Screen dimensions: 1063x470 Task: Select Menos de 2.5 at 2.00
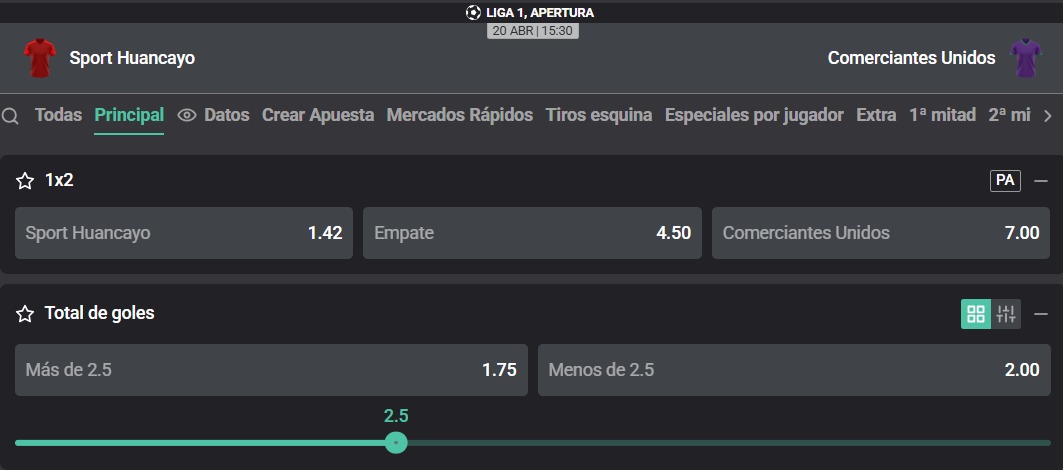pyautogui.click(x=794, y=370)
